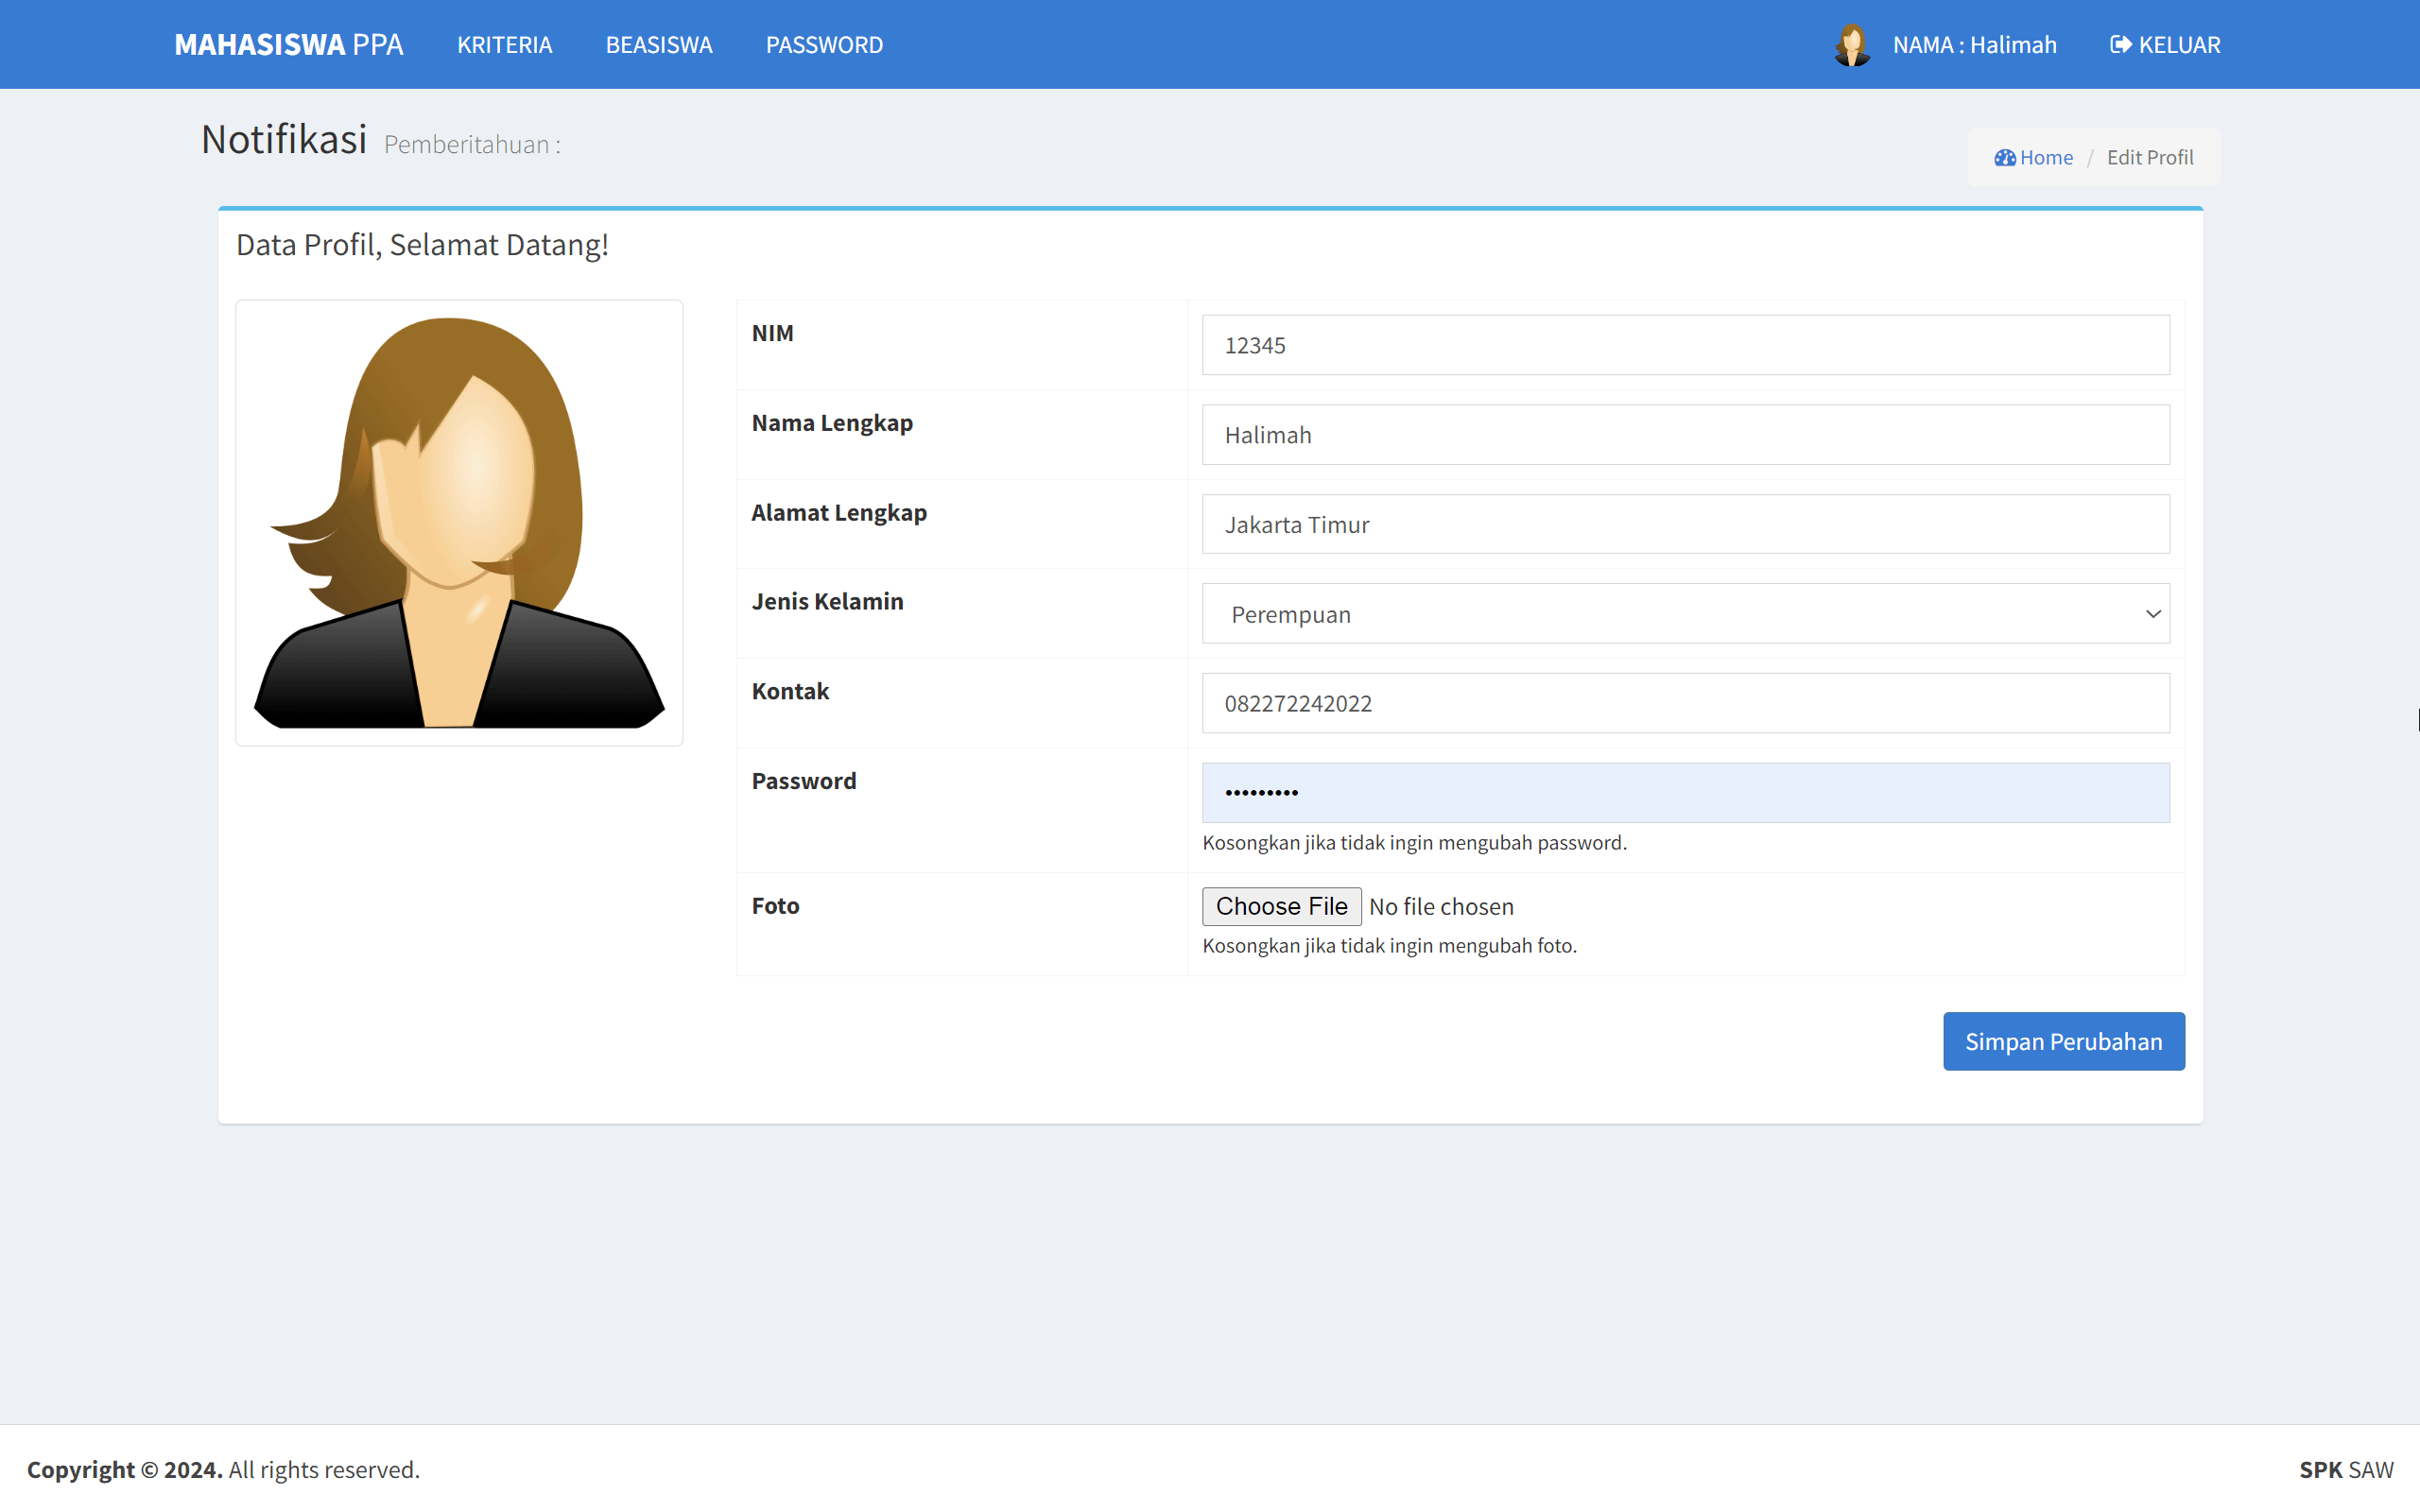2420x1512 pixels.
Task: Click KELUAR to log out
Action: pos(2164,44)
